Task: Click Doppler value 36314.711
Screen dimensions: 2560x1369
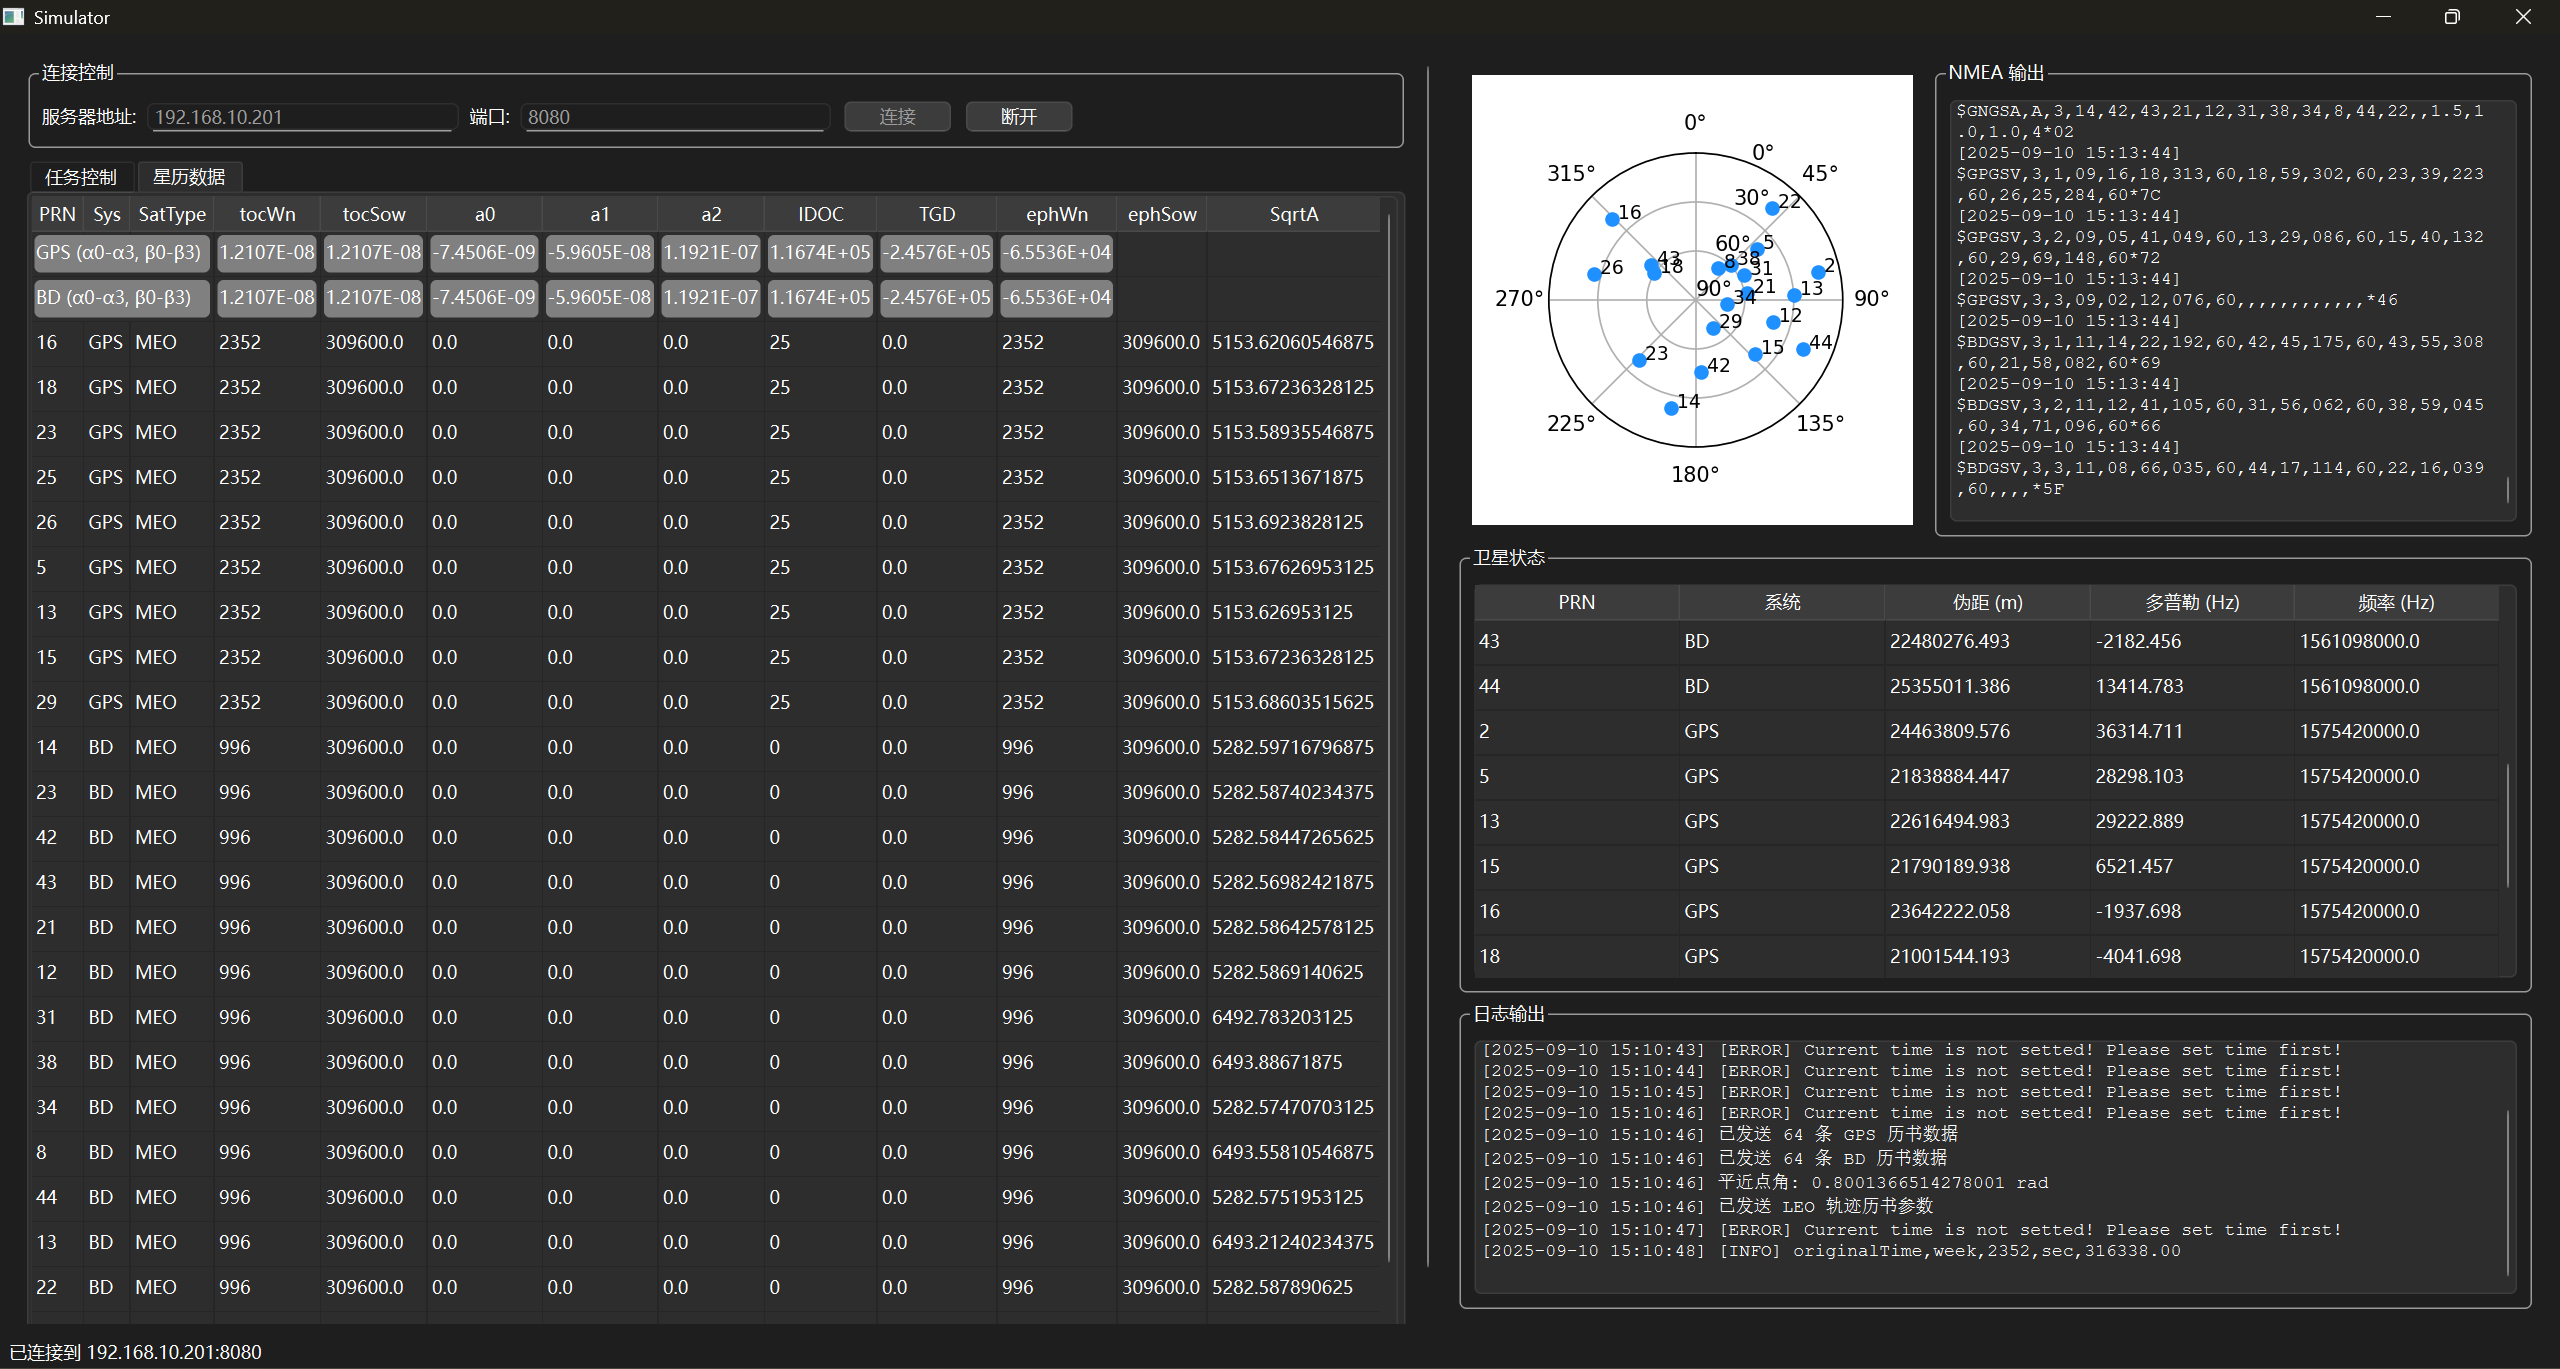Action: pos(2139,732)
